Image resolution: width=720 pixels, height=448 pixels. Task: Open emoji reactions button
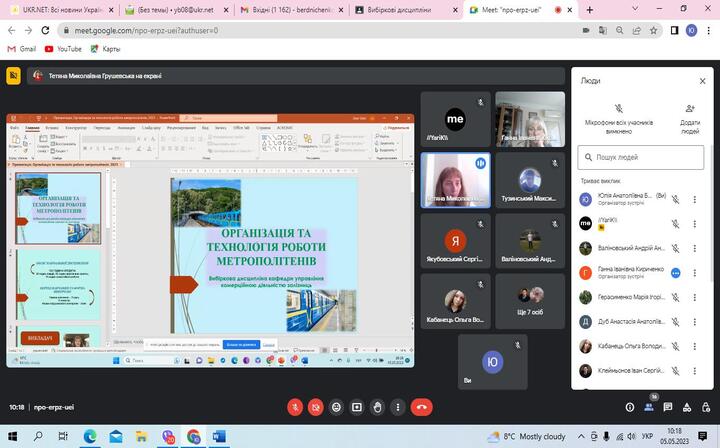[x=336, y=407]
